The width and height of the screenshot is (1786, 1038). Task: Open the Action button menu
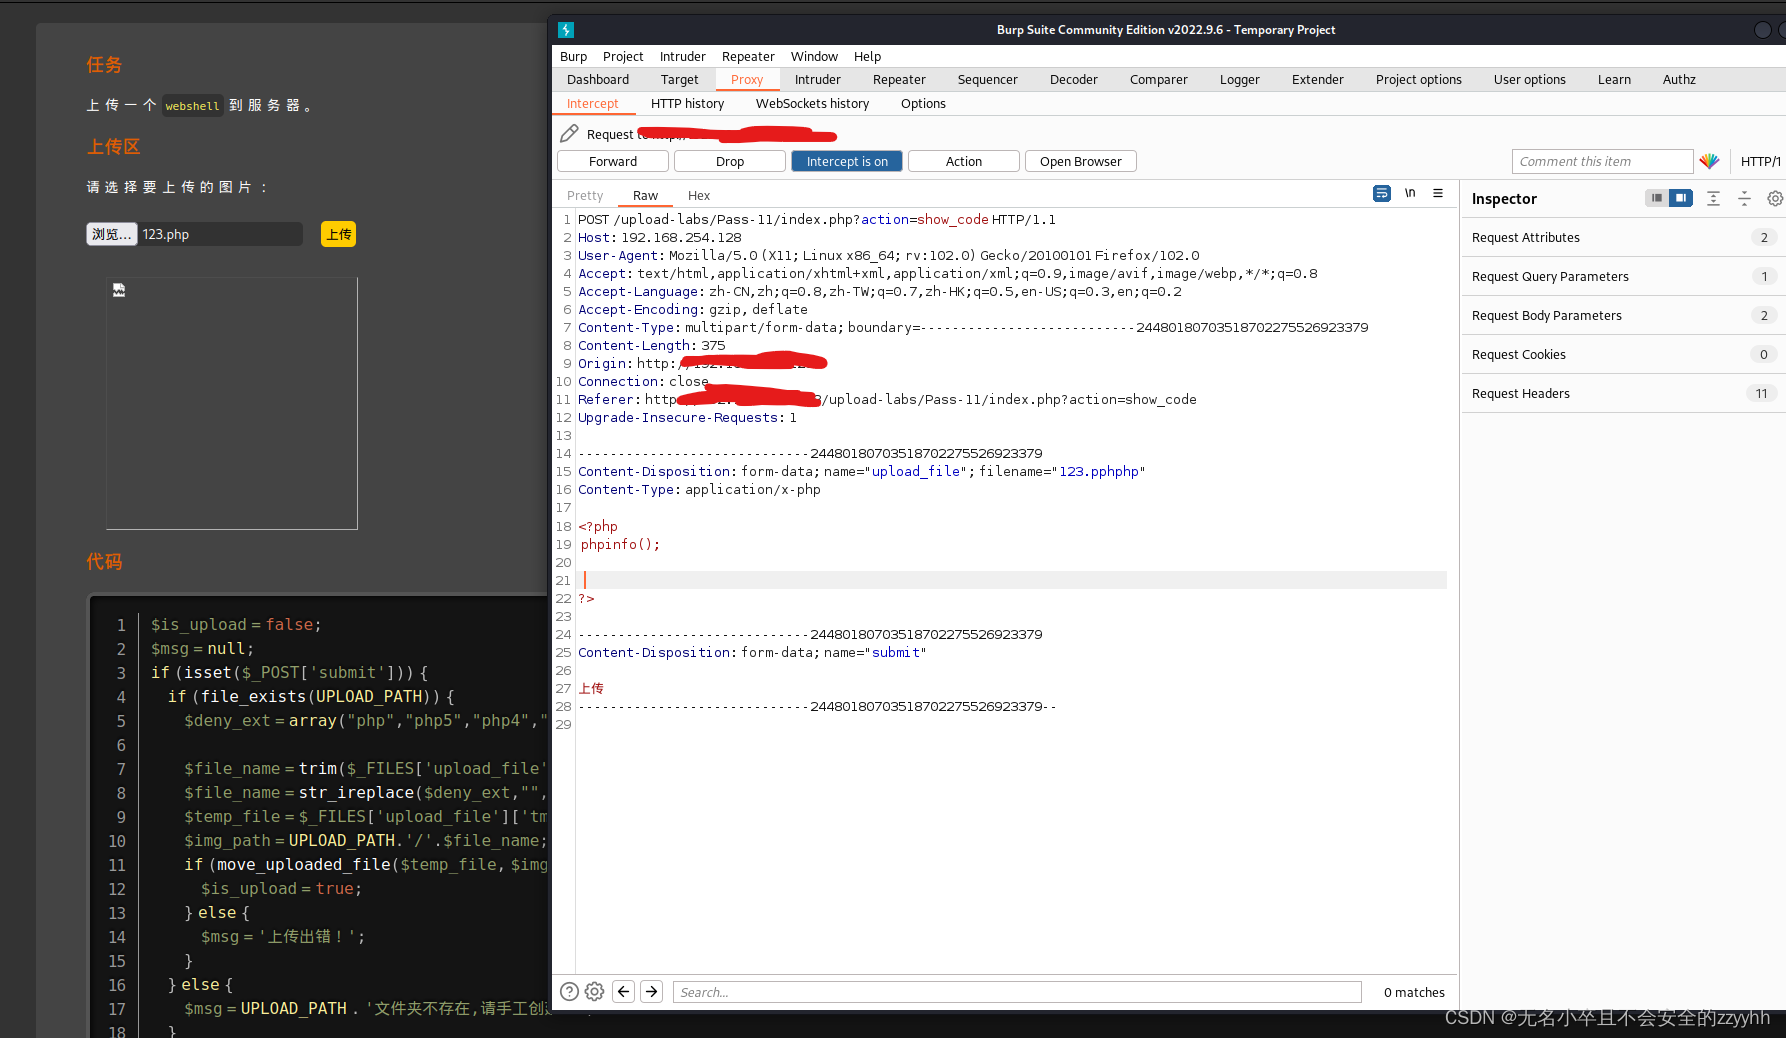pos(964,161)
